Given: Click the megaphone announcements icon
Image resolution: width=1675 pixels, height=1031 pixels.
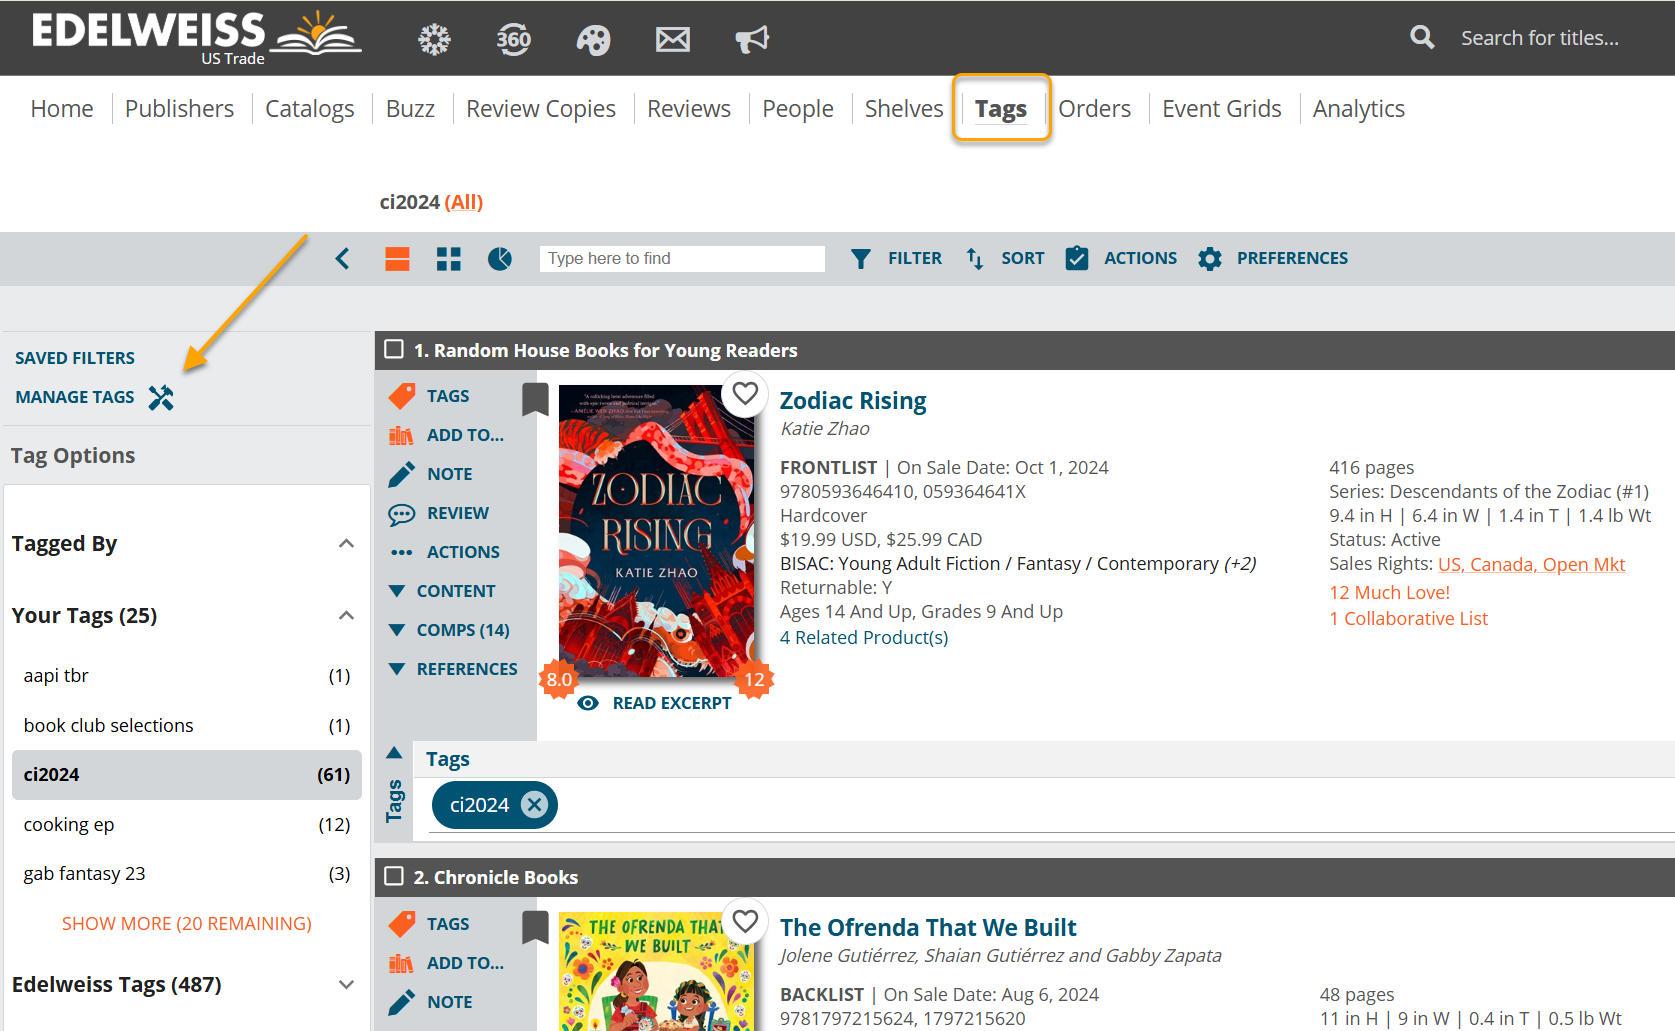Looking at the screenshot, I should [752, 39].
